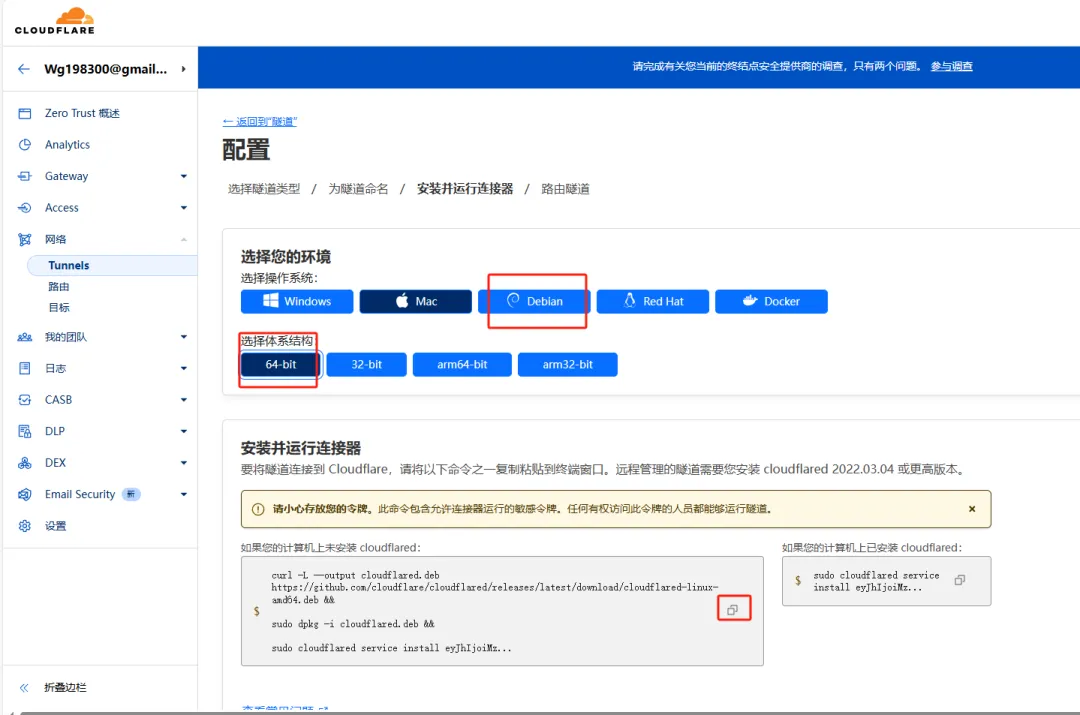1080x715 pixels.
Task: Choose Debian as the environment
Action: (536, 301)
